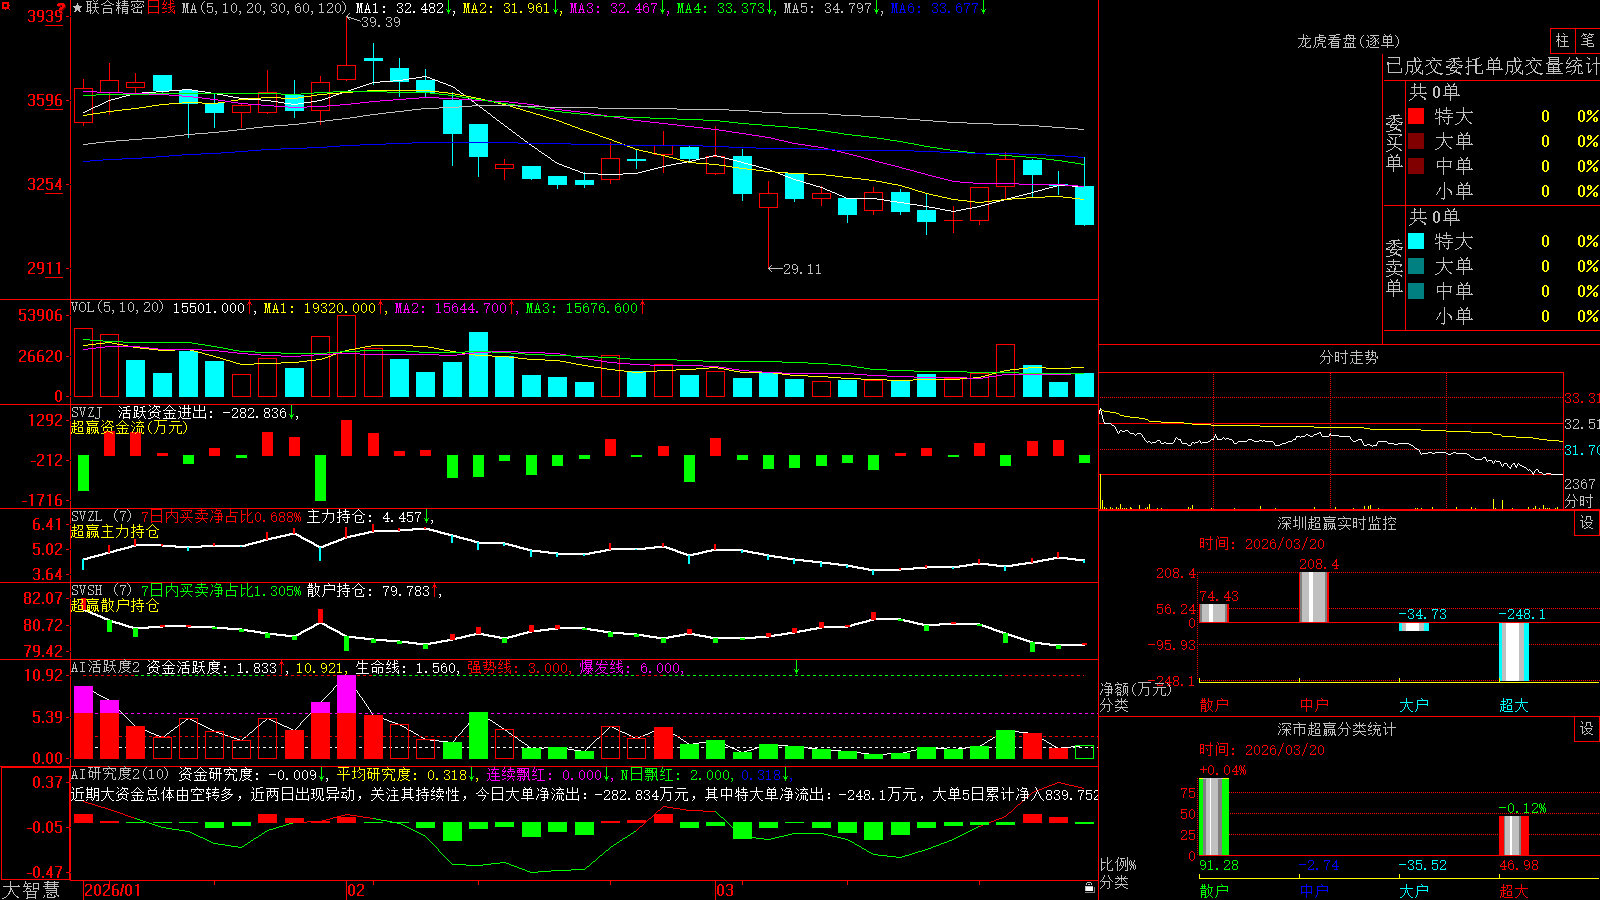Click the -248.1 超大 bar in 实时监控 chart
This screenshot has height=900, width=1600.
[1514, 652]
